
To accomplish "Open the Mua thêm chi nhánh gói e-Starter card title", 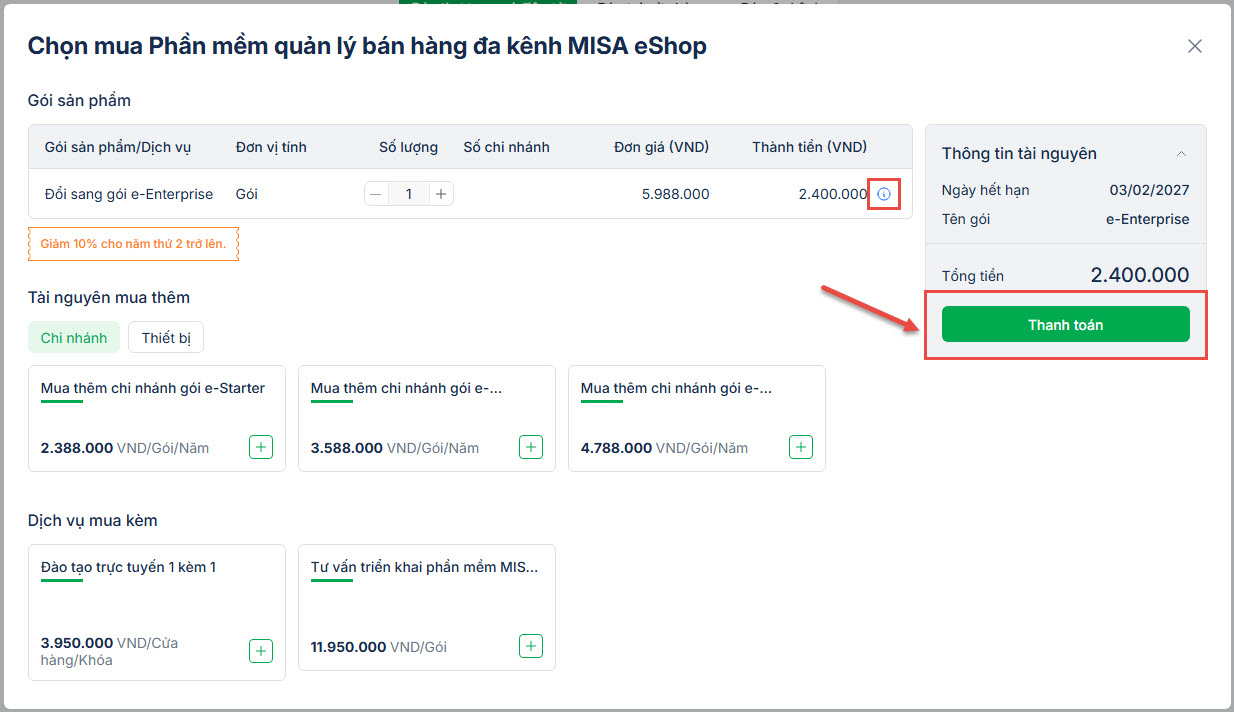I will [153, 388].
